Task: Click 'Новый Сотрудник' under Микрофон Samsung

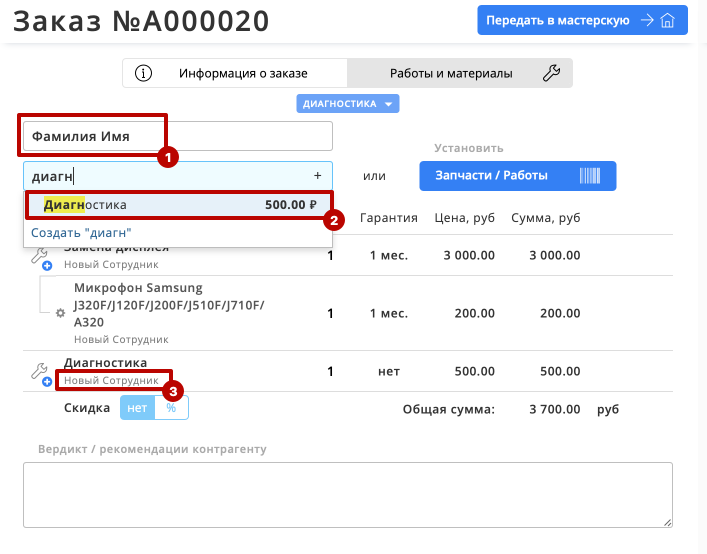Action: [121, 339]
